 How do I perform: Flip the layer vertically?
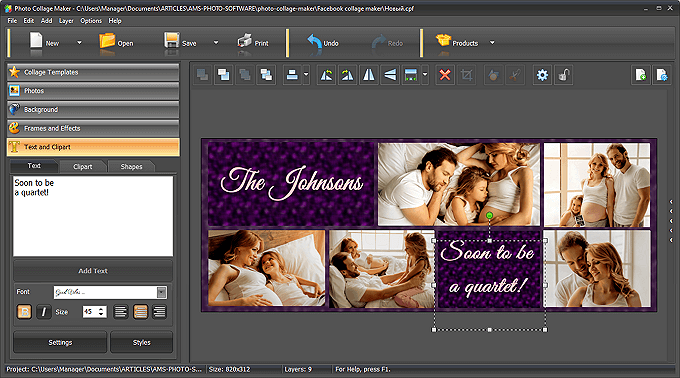click(390, 75)
